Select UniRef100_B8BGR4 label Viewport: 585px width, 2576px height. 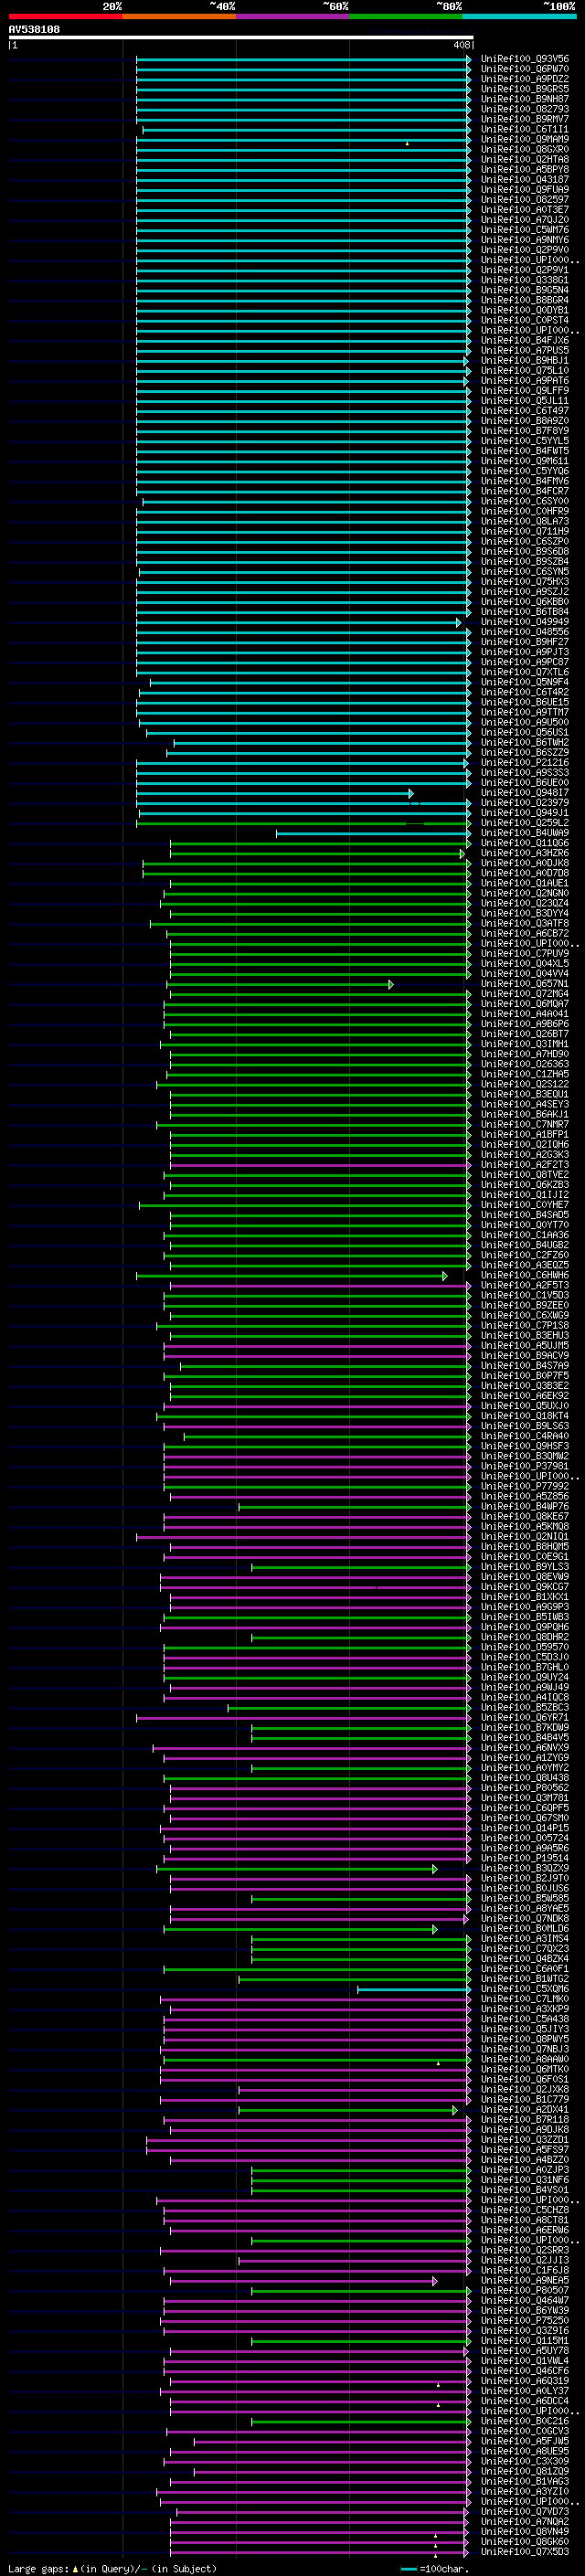coord(525,300)
